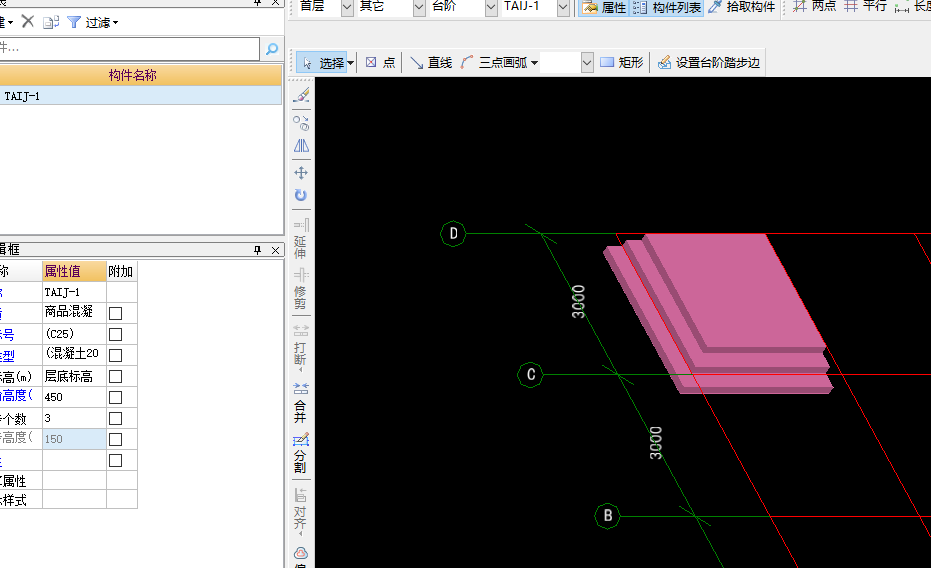931x568 pixels.
Task: Click the 450 step height value cell
Action: tap(74, 397)
